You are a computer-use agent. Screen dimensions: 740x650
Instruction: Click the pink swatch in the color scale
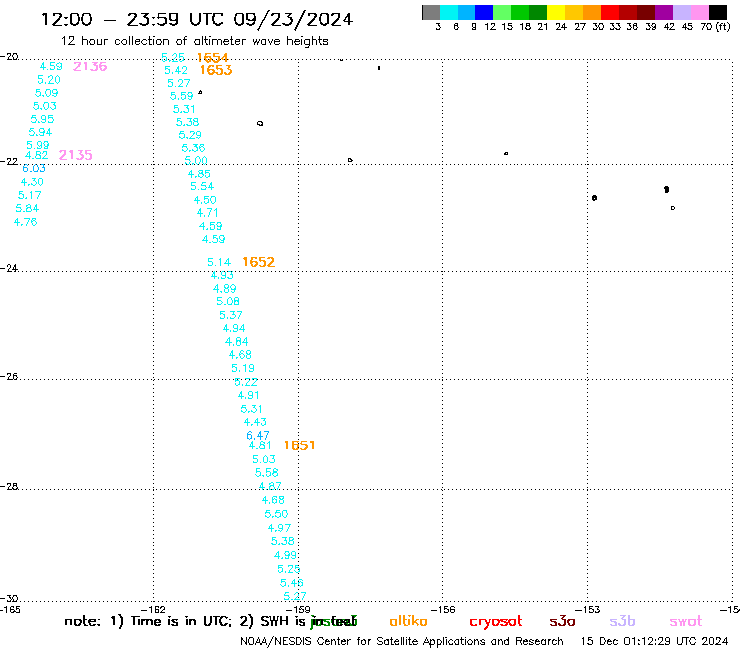pyautogui.click(x=700, y=12)
